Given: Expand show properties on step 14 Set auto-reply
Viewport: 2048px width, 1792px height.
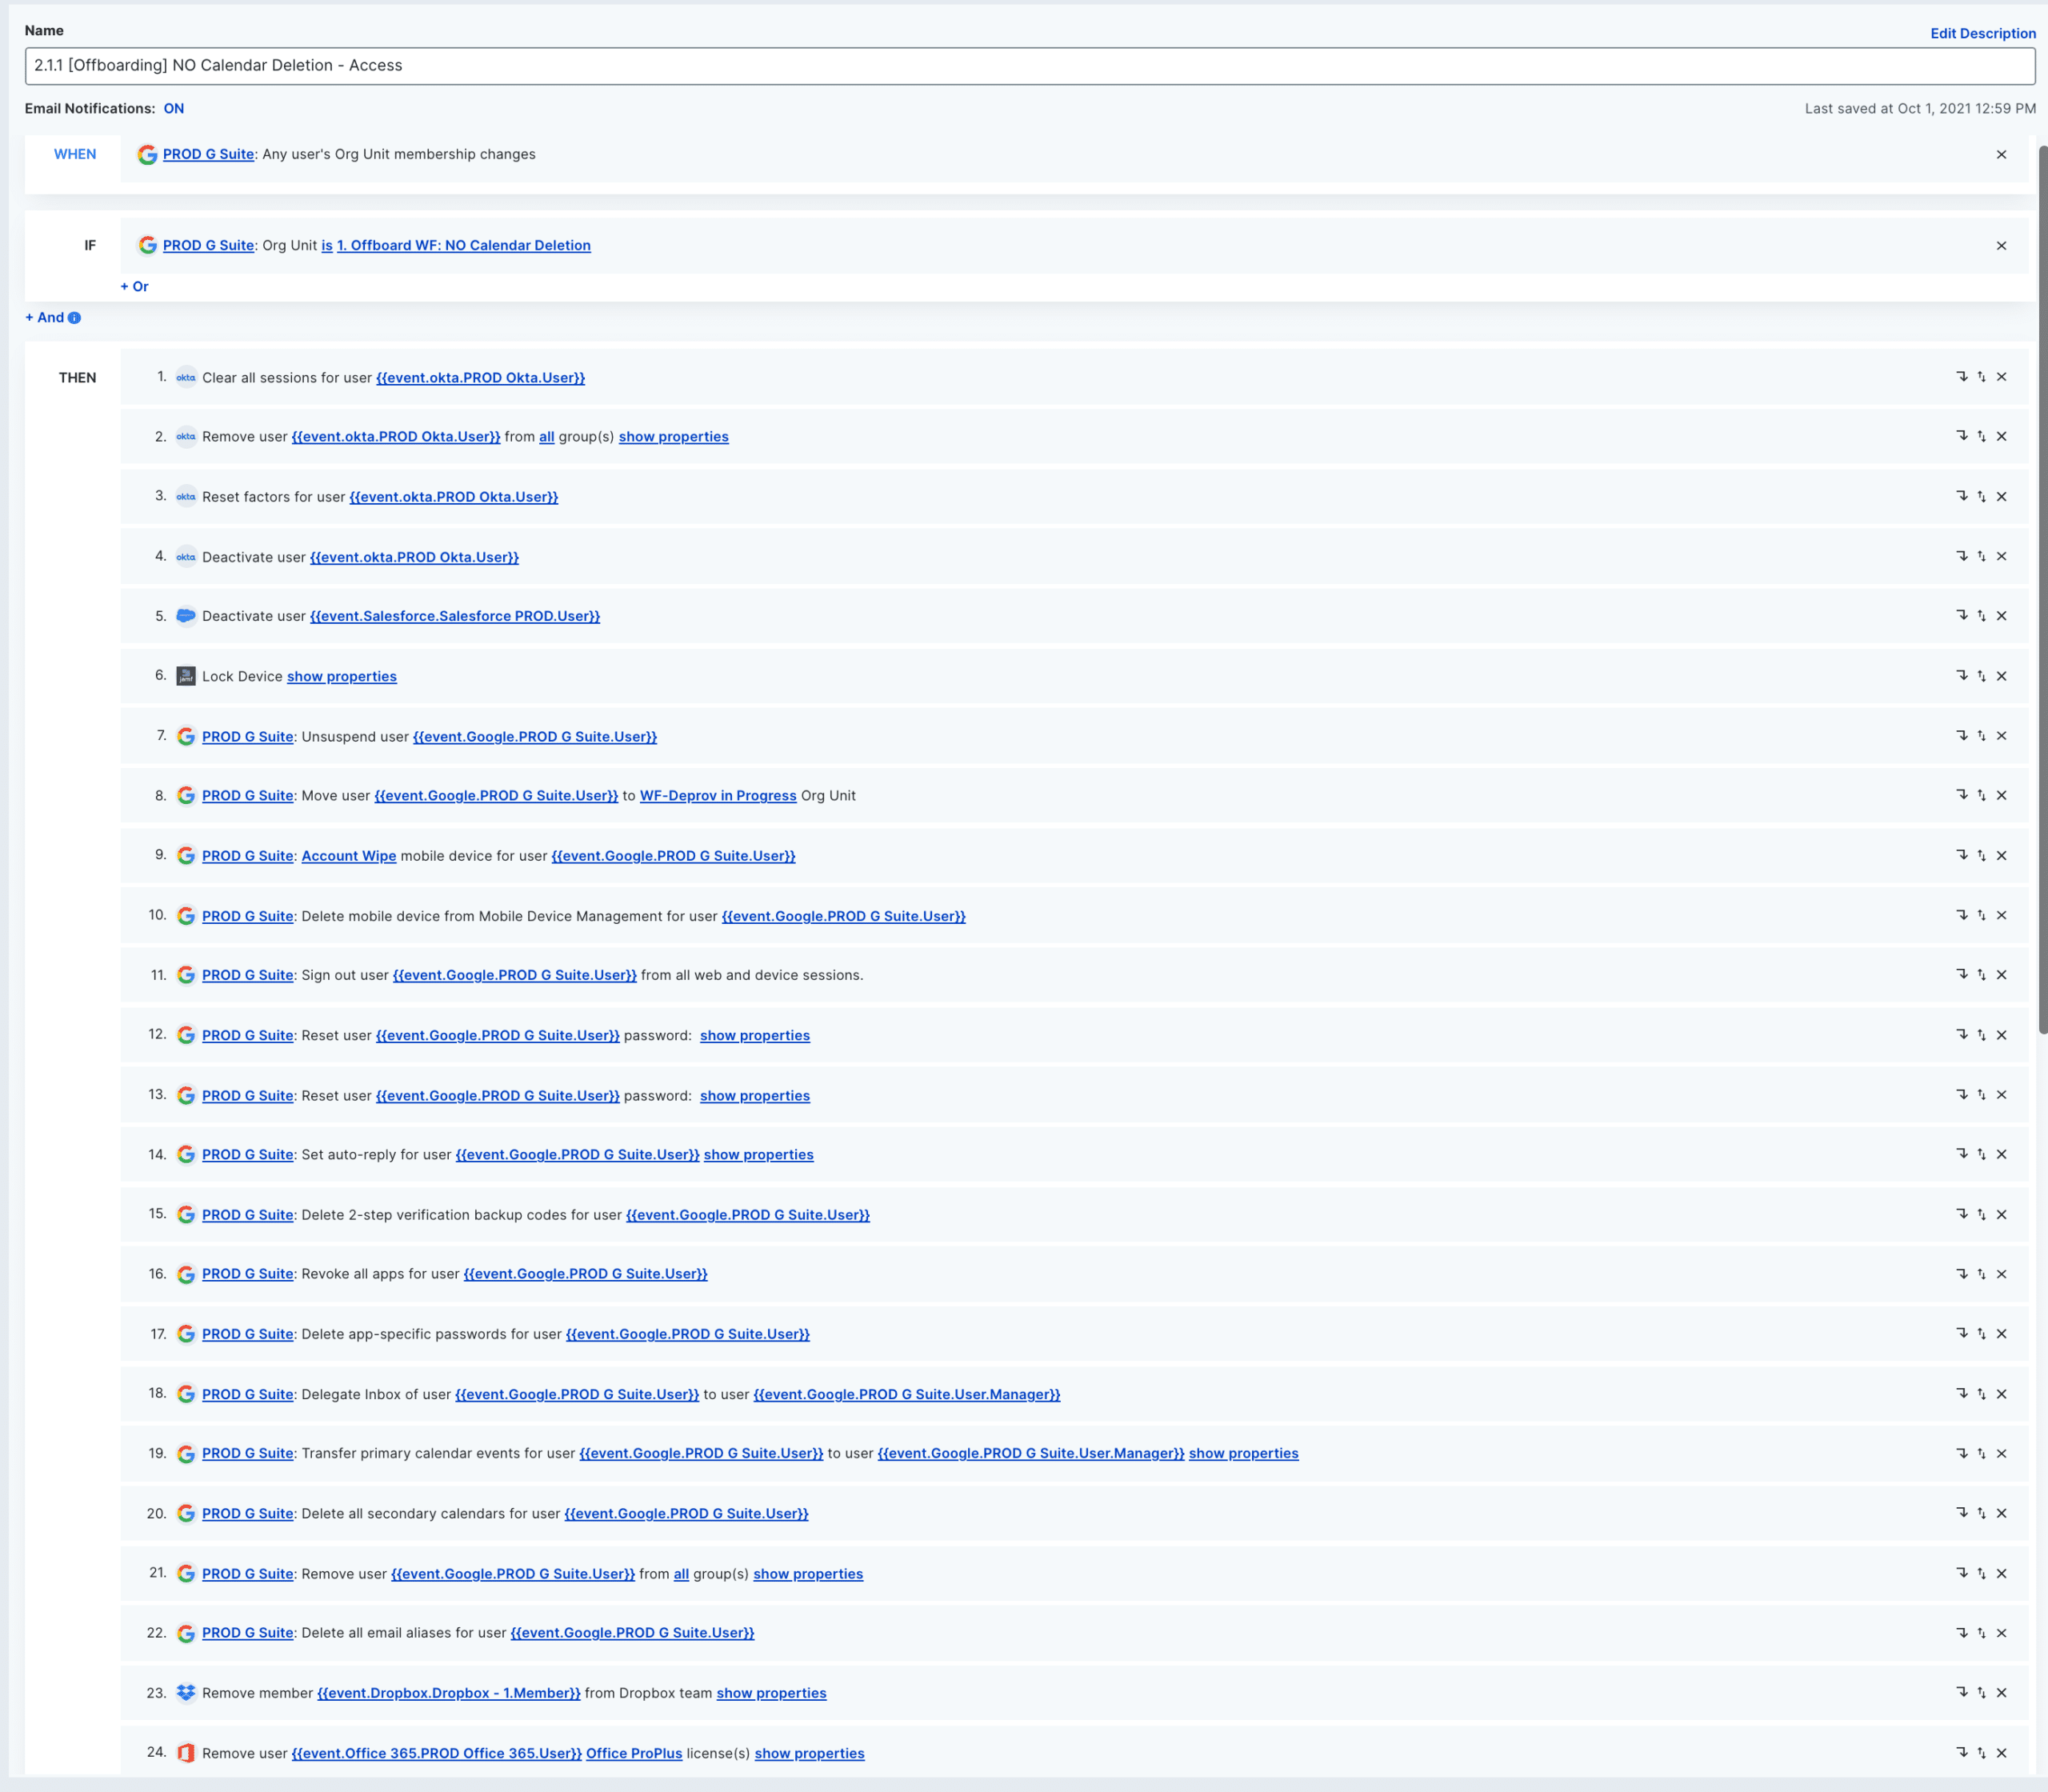Looking at the screenshot, I should coord(759,1155).
